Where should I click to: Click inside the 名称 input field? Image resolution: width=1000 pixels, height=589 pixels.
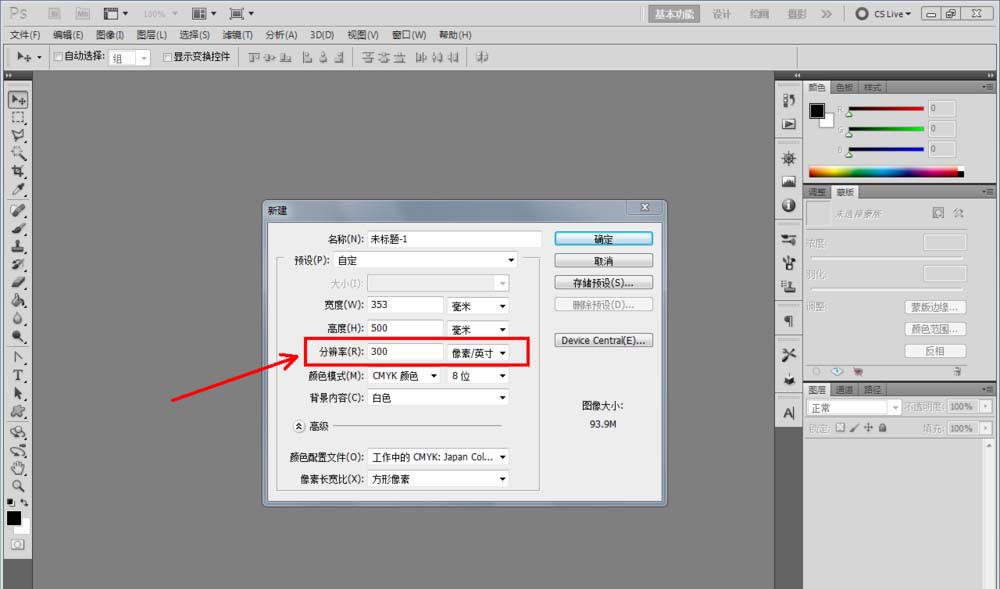click(455, 238)
